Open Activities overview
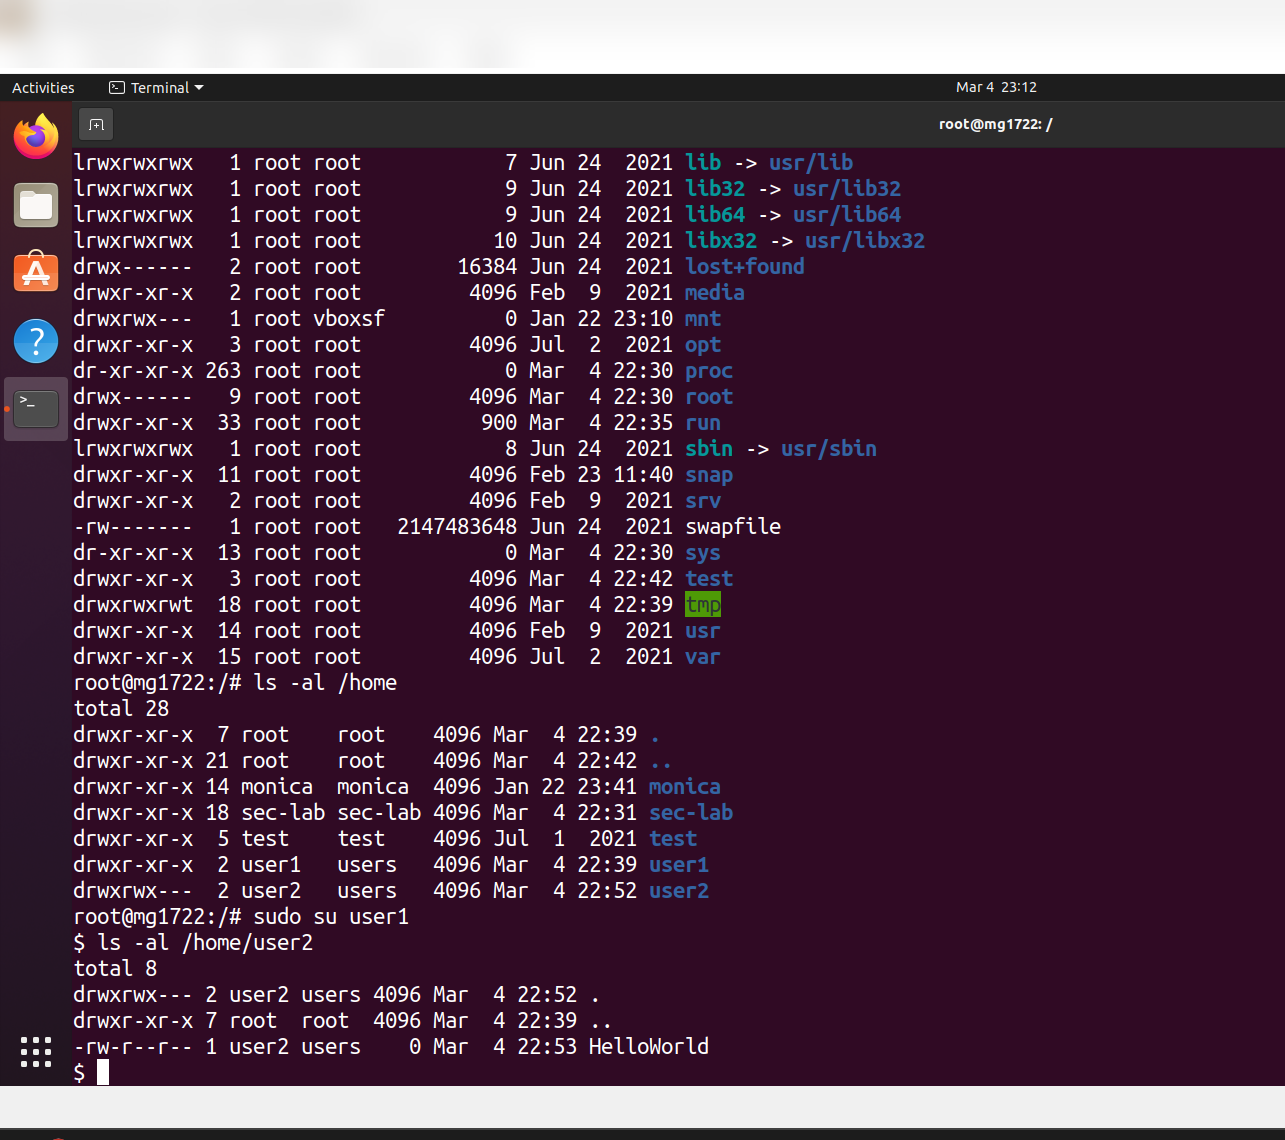 click(x=43, y=88)
